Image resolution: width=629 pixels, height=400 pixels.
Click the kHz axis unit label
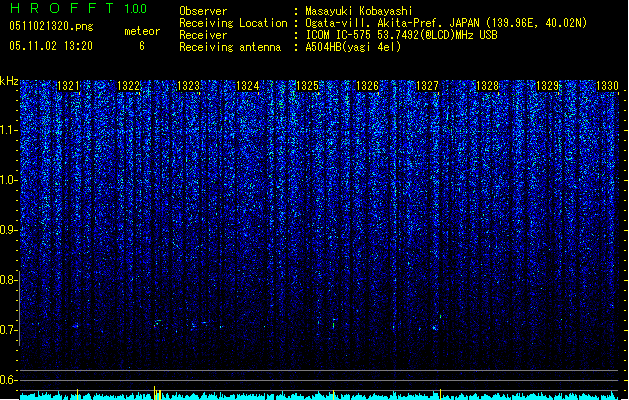tap(9, 81)
